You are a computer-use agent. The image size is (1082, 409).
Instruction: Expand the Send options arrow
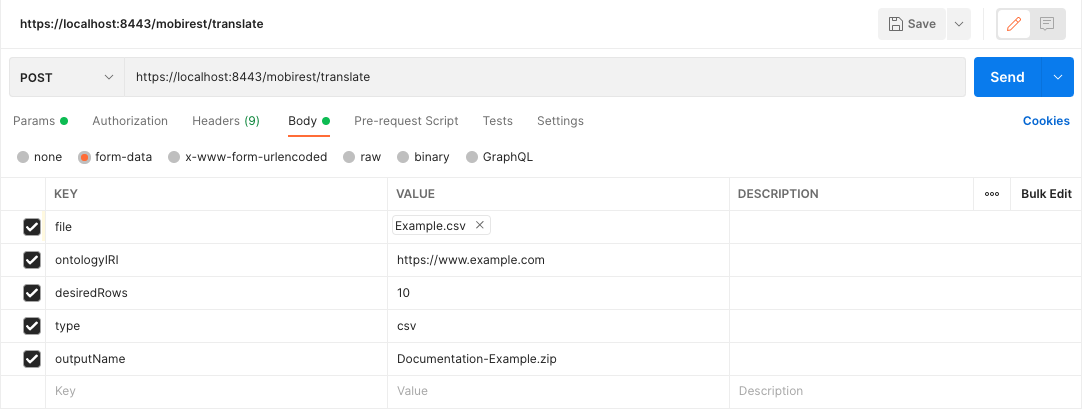click(1058, 77)
